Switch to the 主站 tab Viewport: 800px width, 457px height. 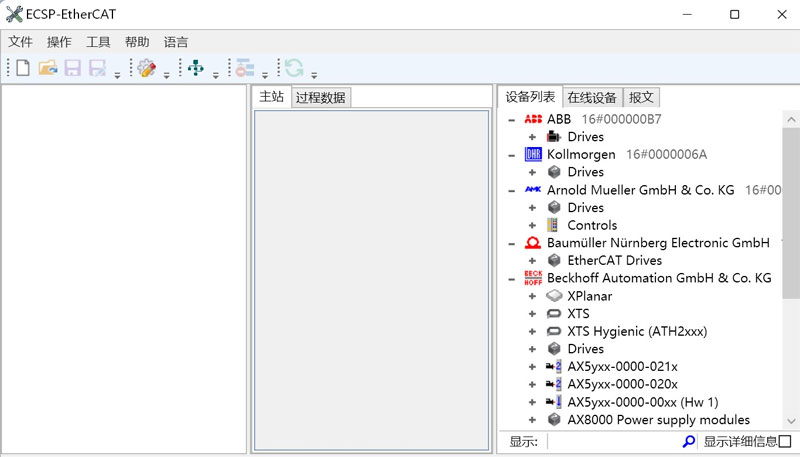point(271,96)
